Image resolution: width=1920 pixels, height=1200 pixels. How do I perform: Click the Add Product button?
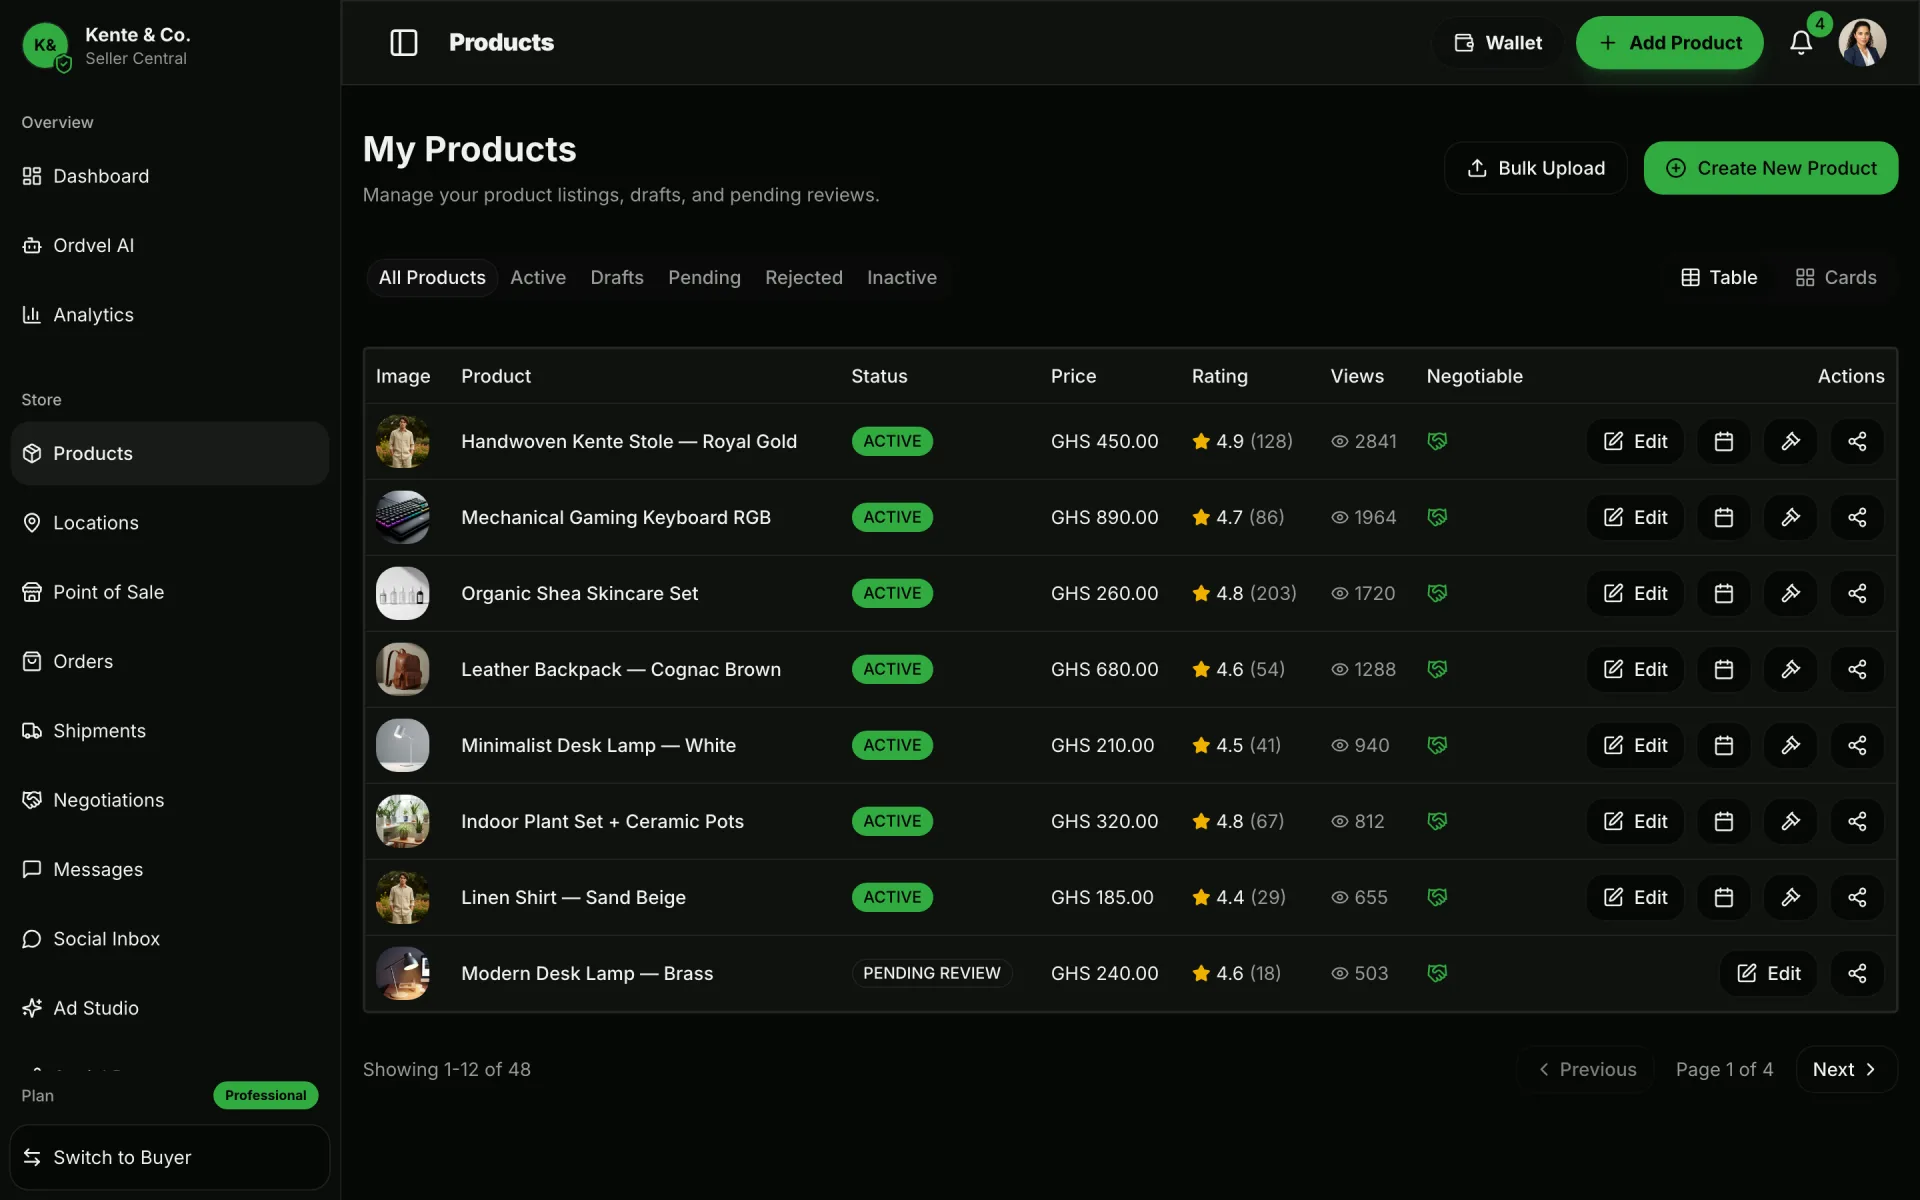click(1669, 42)
